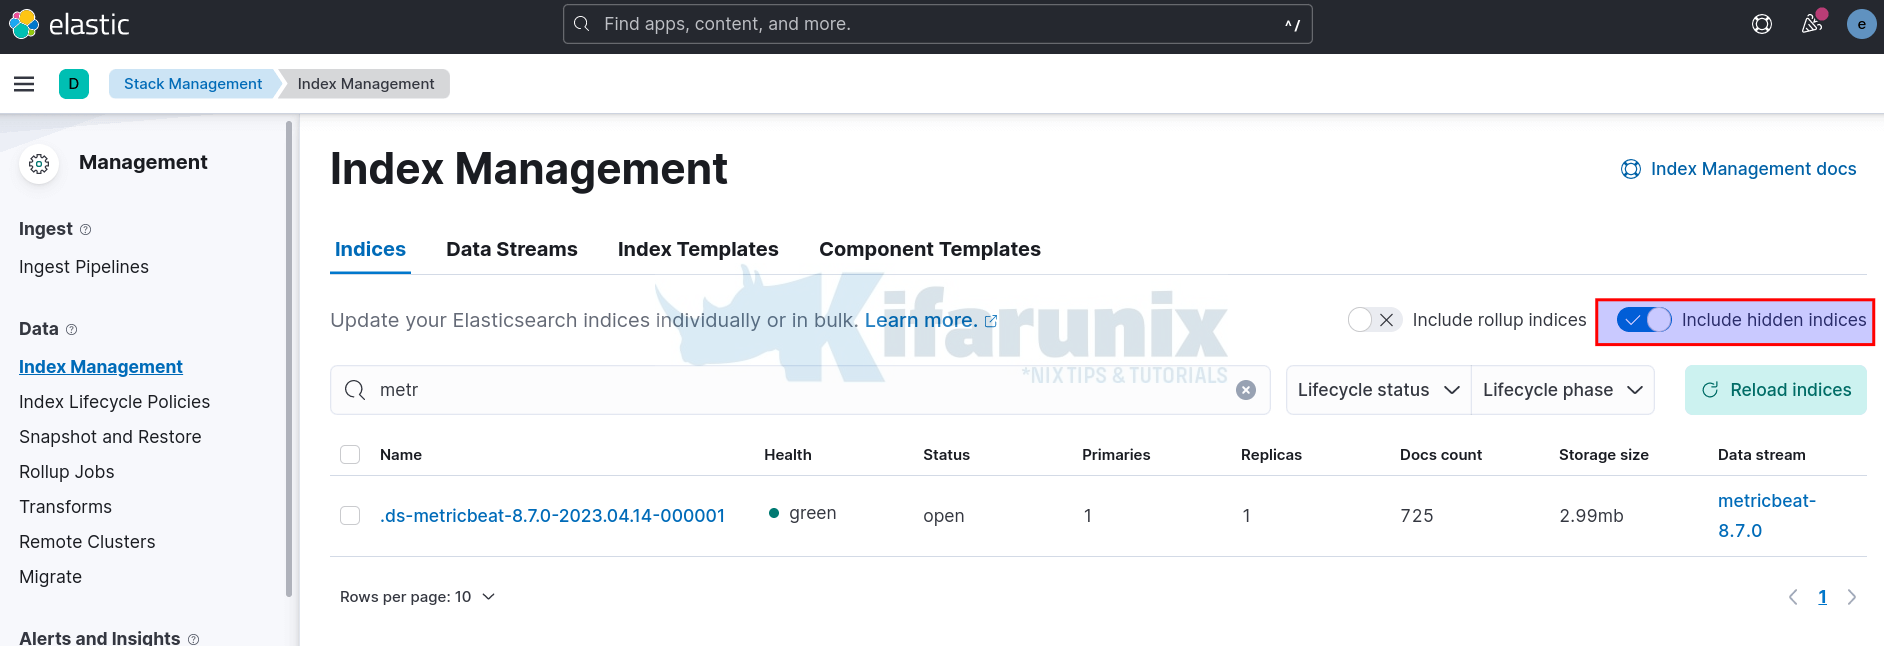Clear the search field text

coord(1246,390)
